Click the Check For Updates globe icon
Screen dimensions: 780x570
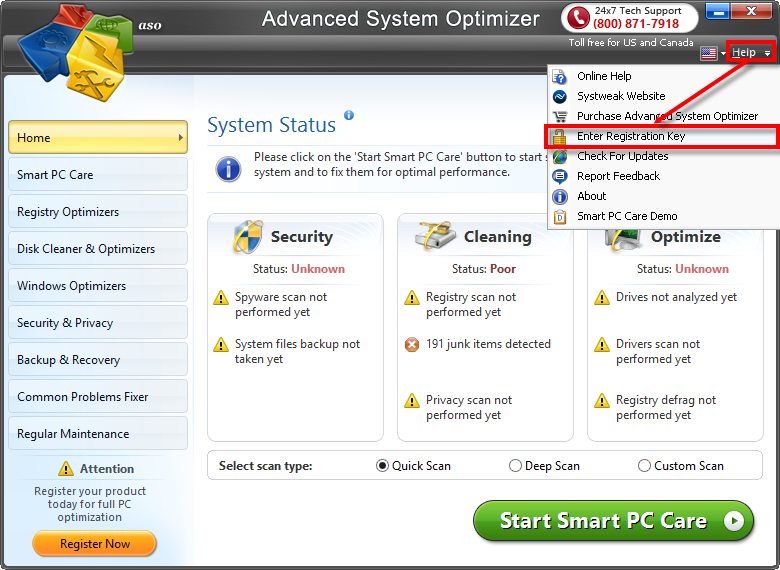(x=560, y=156)
